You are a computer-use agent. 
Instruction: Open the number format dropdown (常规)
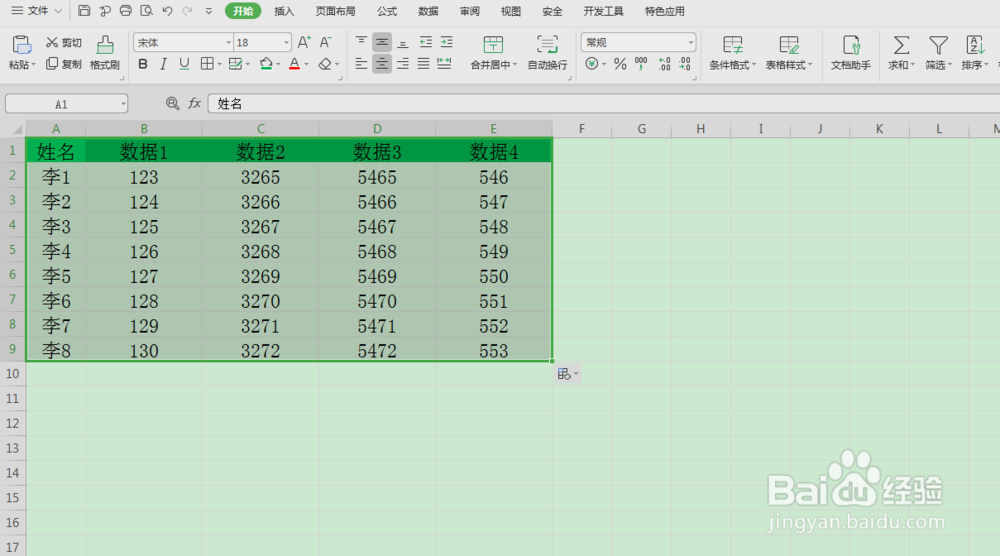tap(691, 43)
